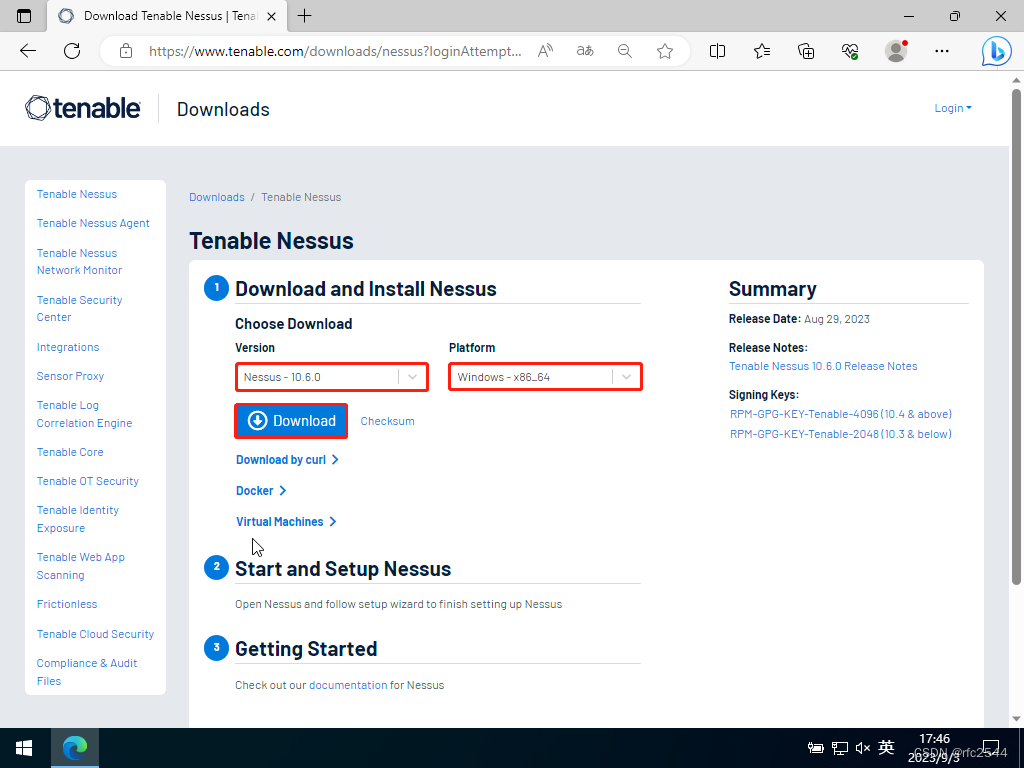Screen dimensions: 1024x768
Task: Refresh the current page
Action: 72,51
